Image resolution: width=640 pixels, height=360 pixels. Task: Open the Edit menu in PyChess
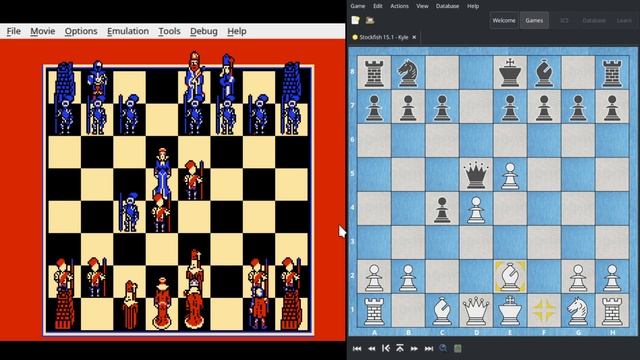[x=378, y=6]
